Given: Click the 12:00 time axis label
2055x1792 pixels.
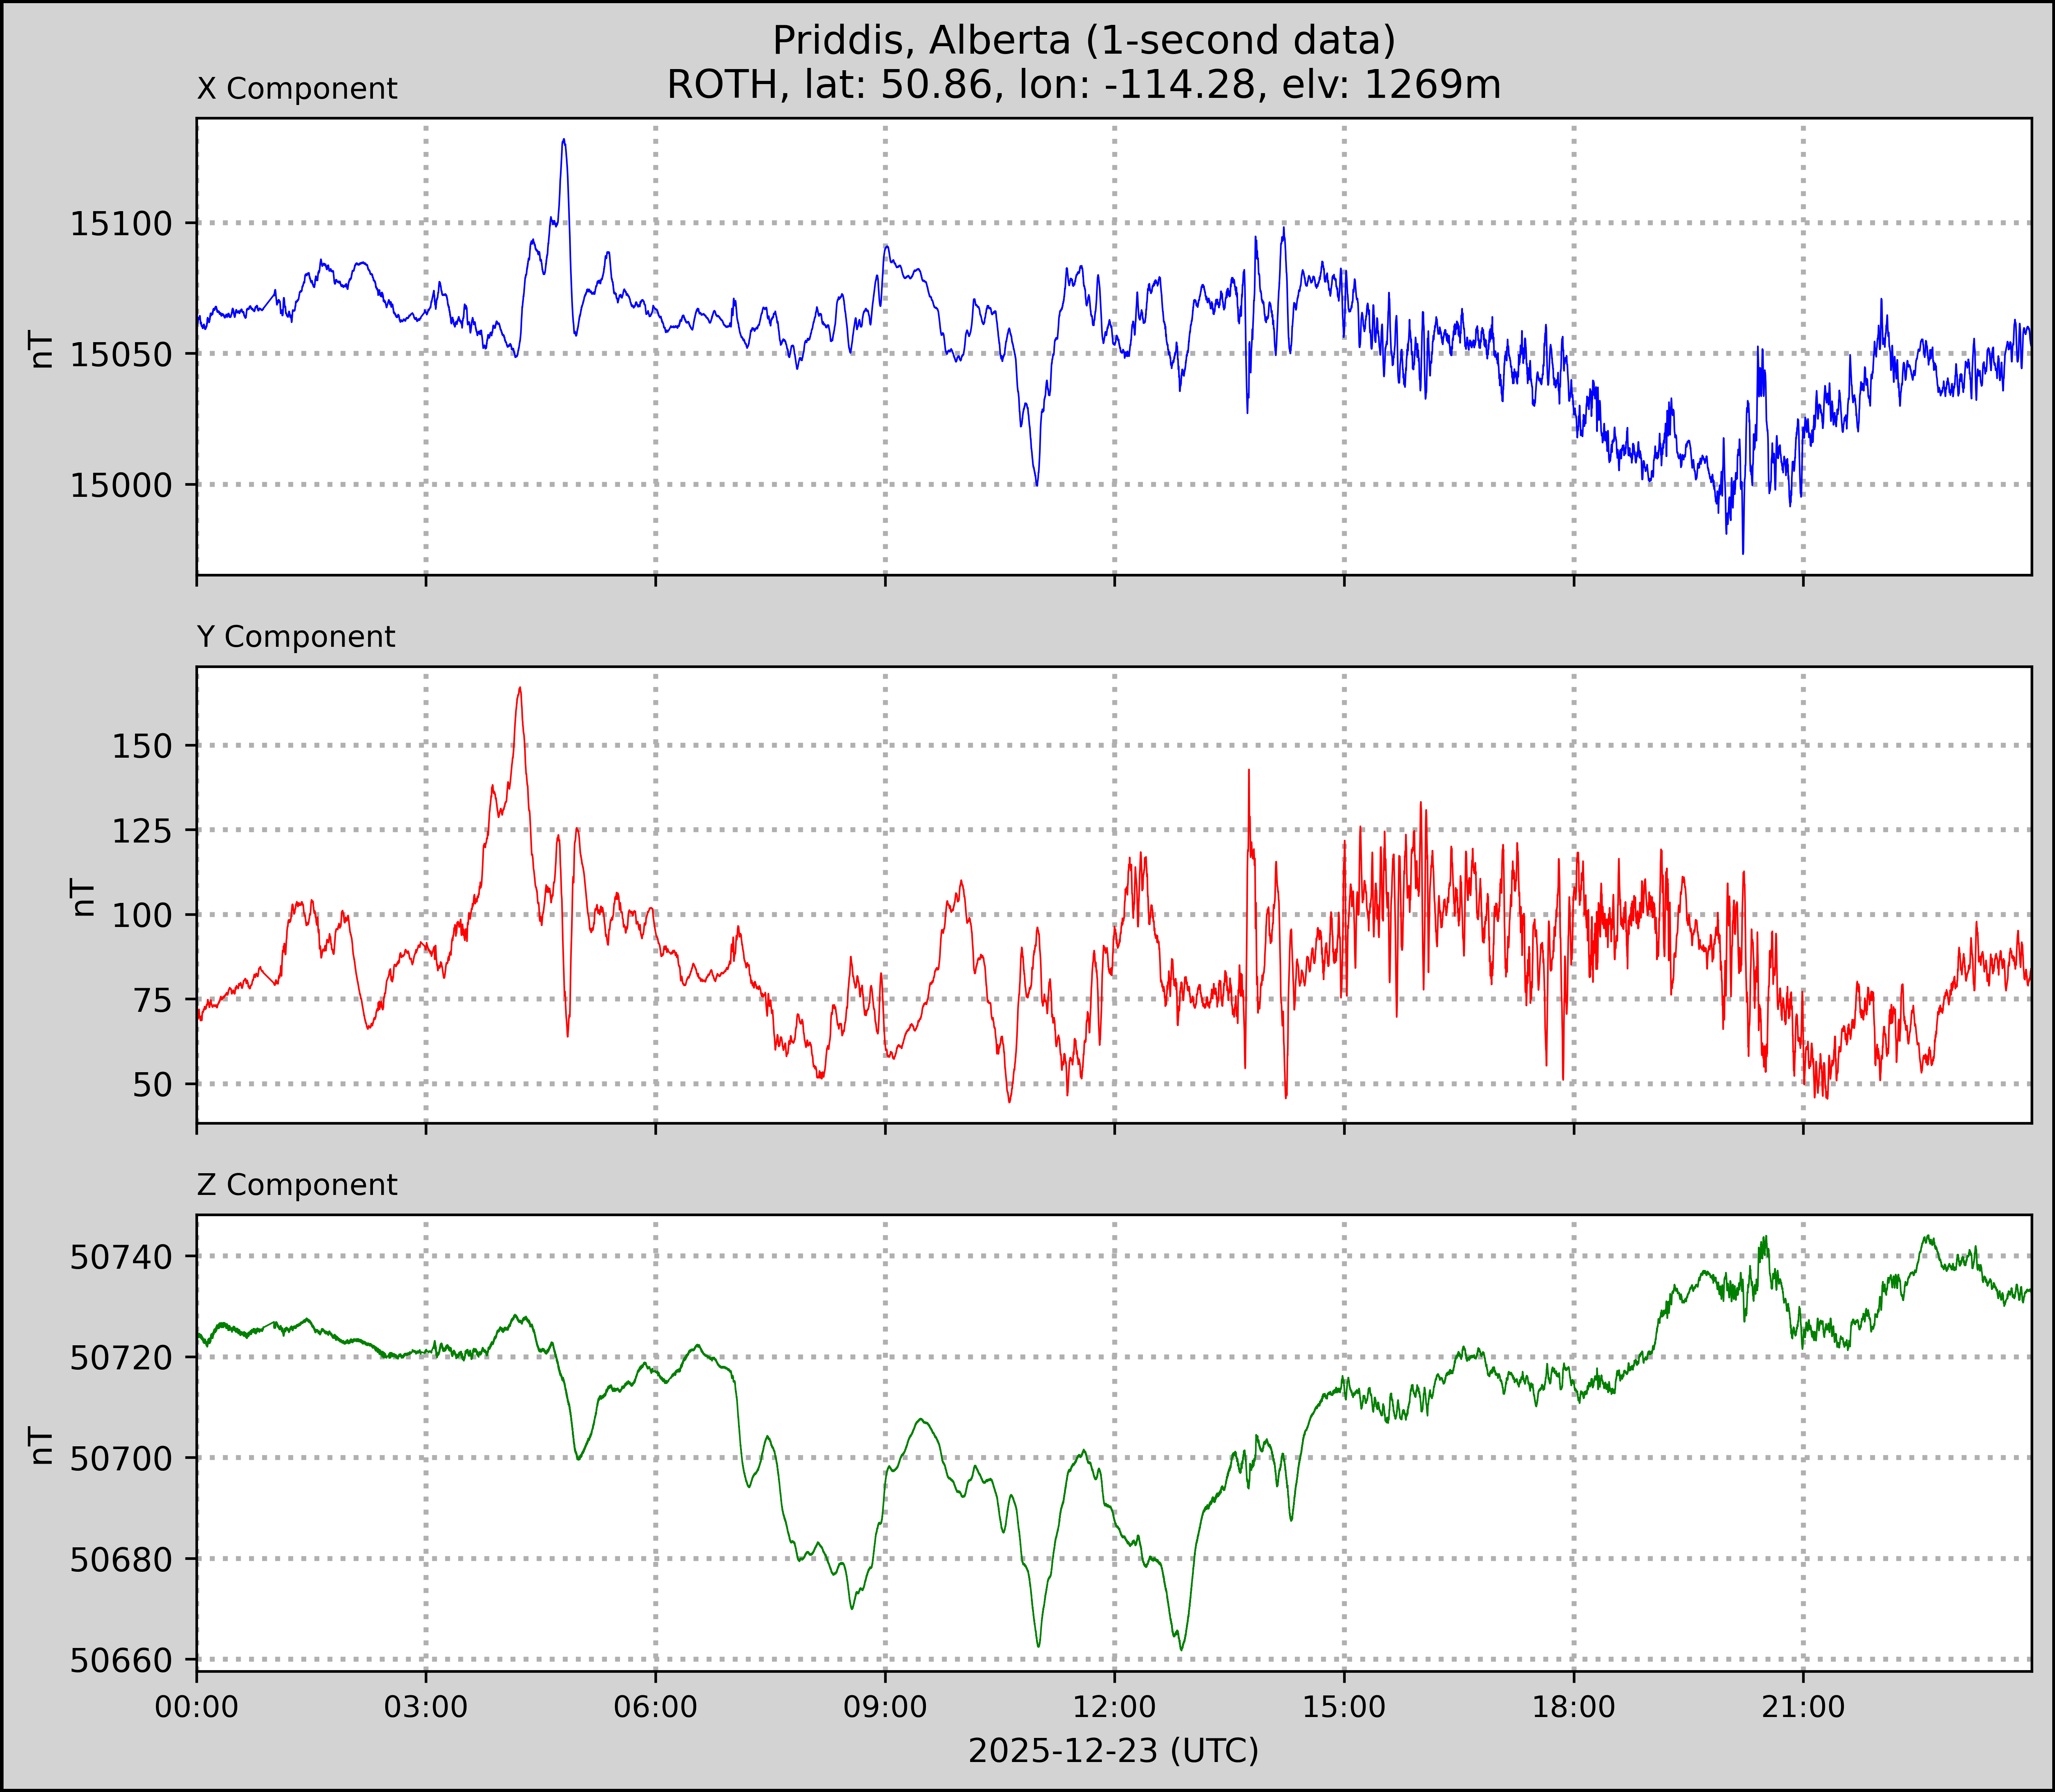Looking at the screenshot, I should tap(1115, 1707).
